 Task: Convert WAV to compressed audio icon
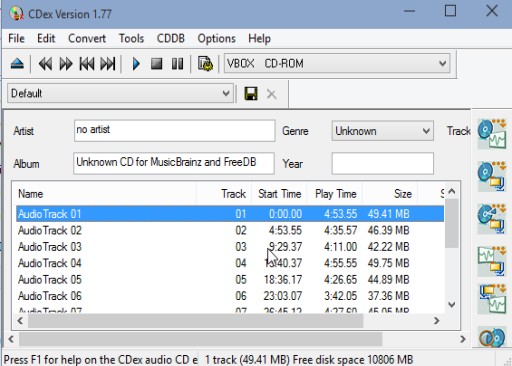point(492,261)
